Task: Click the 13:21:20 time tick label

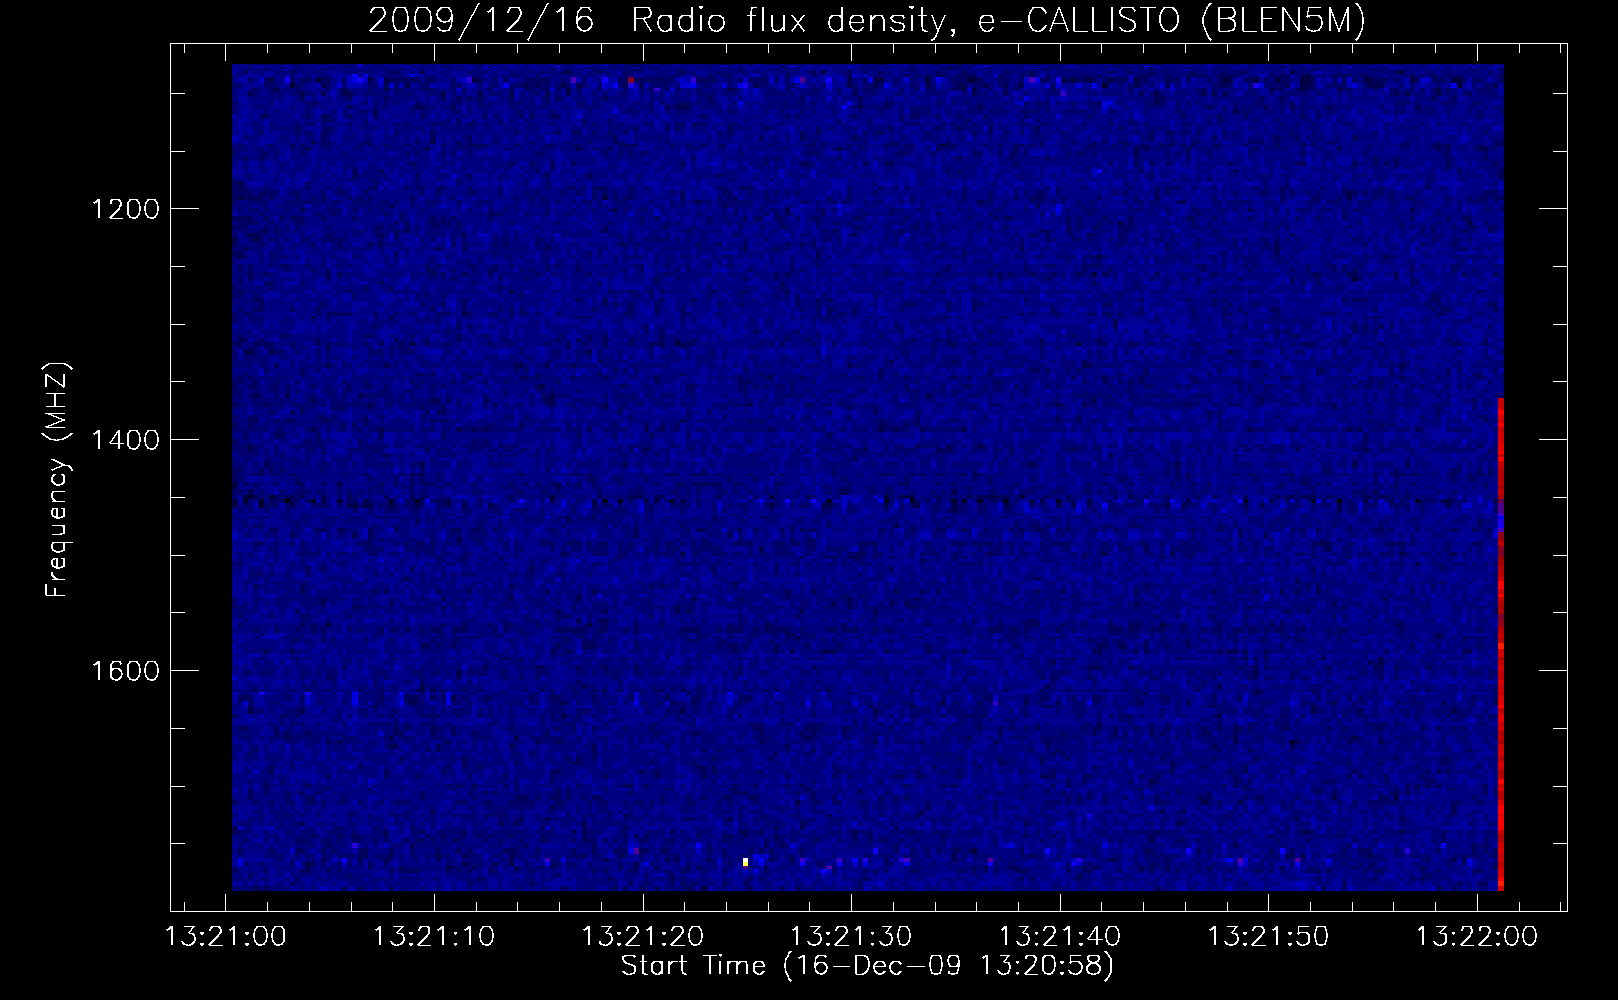Action: click(643, 937)
